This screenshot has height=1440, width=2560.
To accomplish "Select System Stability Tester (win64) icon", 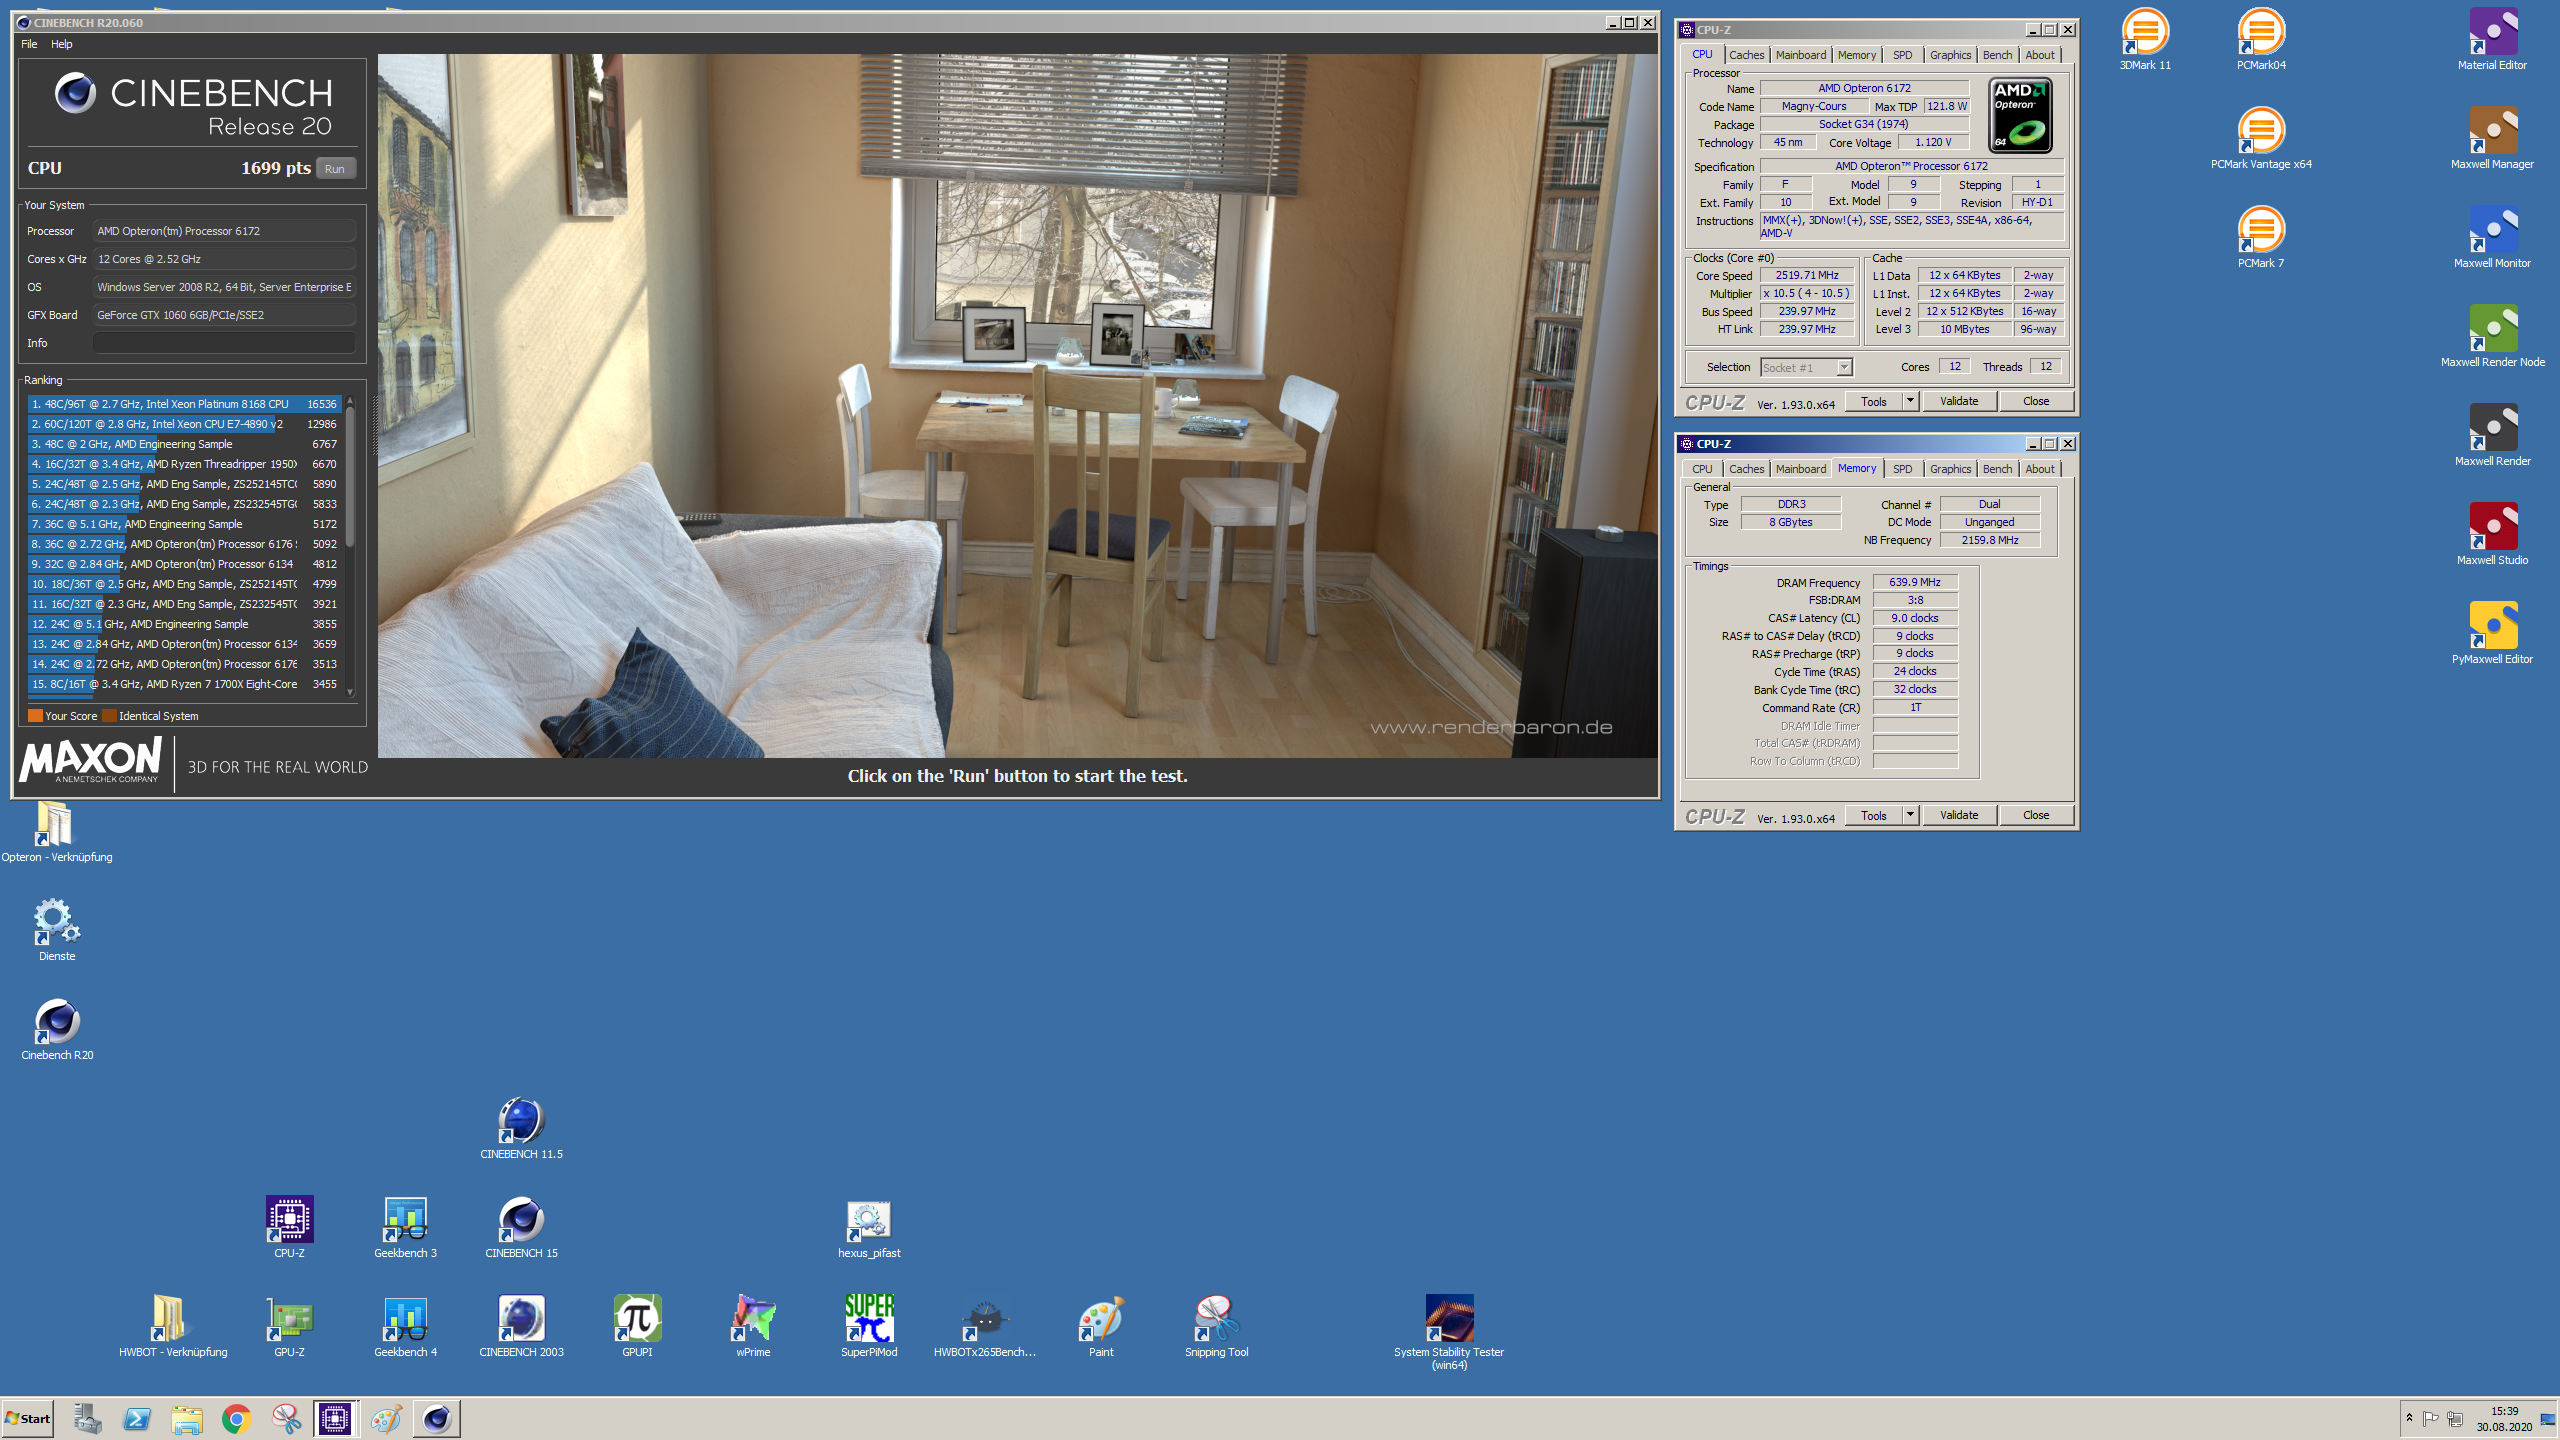I will 1449,1333.
